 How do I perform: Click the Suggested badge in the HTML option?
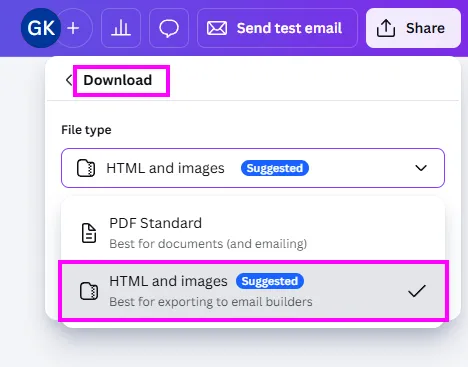[270, 281]
